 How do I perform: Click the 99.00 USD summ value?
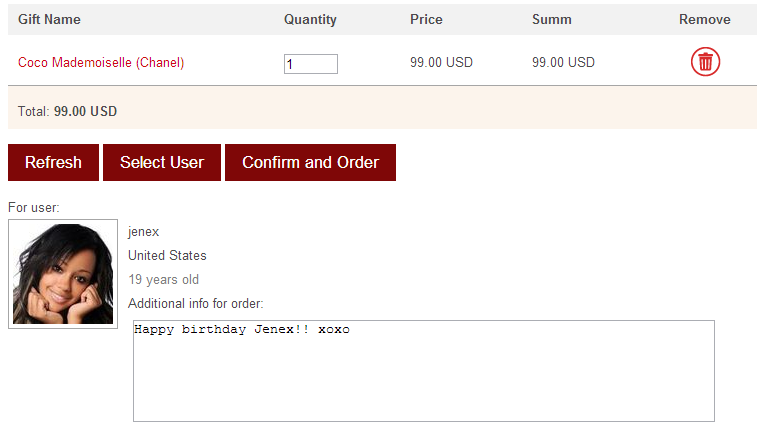(x=563, y=62)
